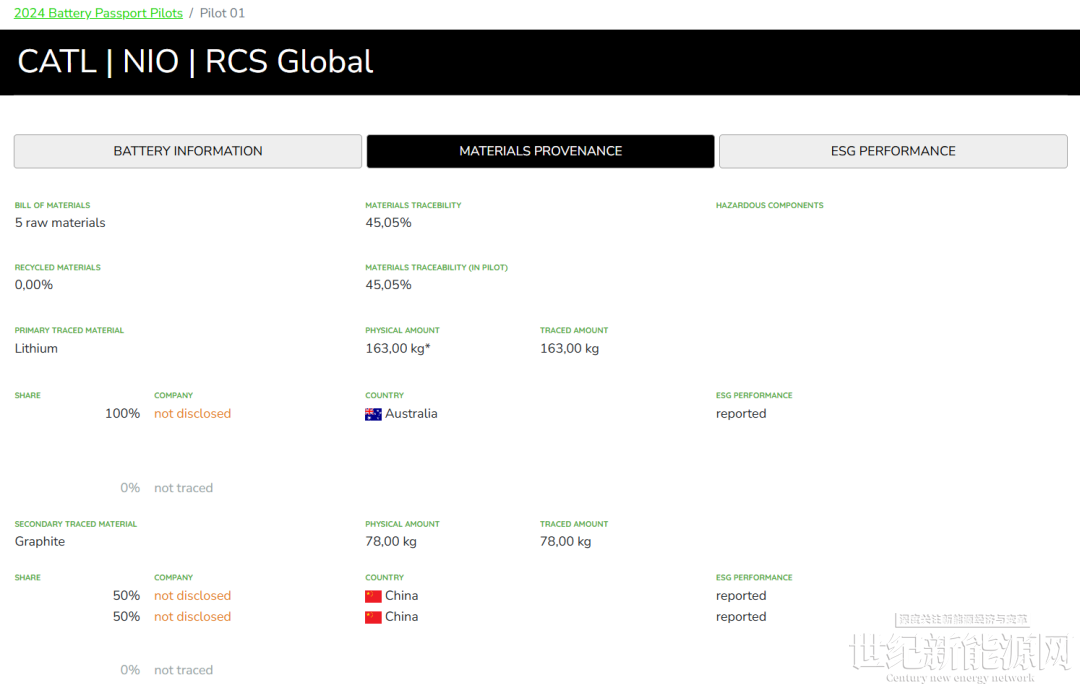Click the Graphite traced amount 78,00 kg value
The width and height of the screenshot is (1080, 688).
565,542
